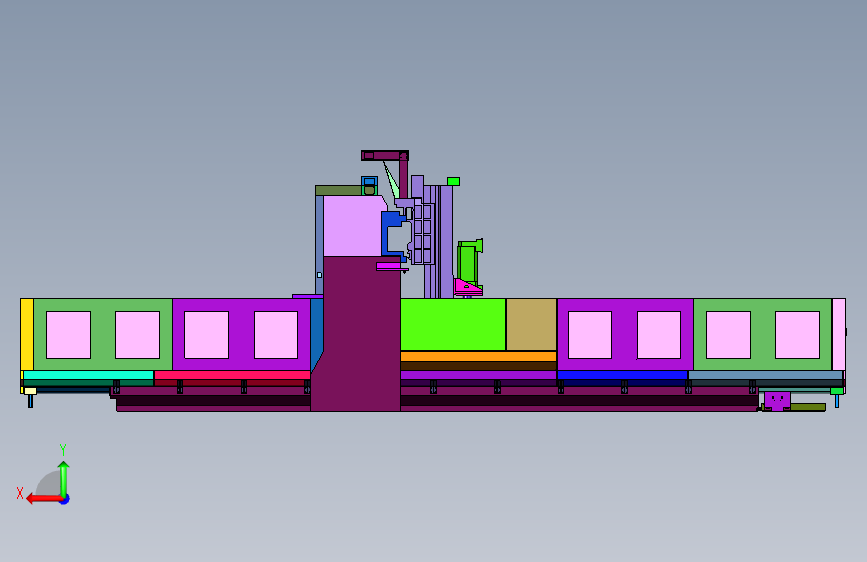Click the green Y axis arrow of the triad

[64, 479]
